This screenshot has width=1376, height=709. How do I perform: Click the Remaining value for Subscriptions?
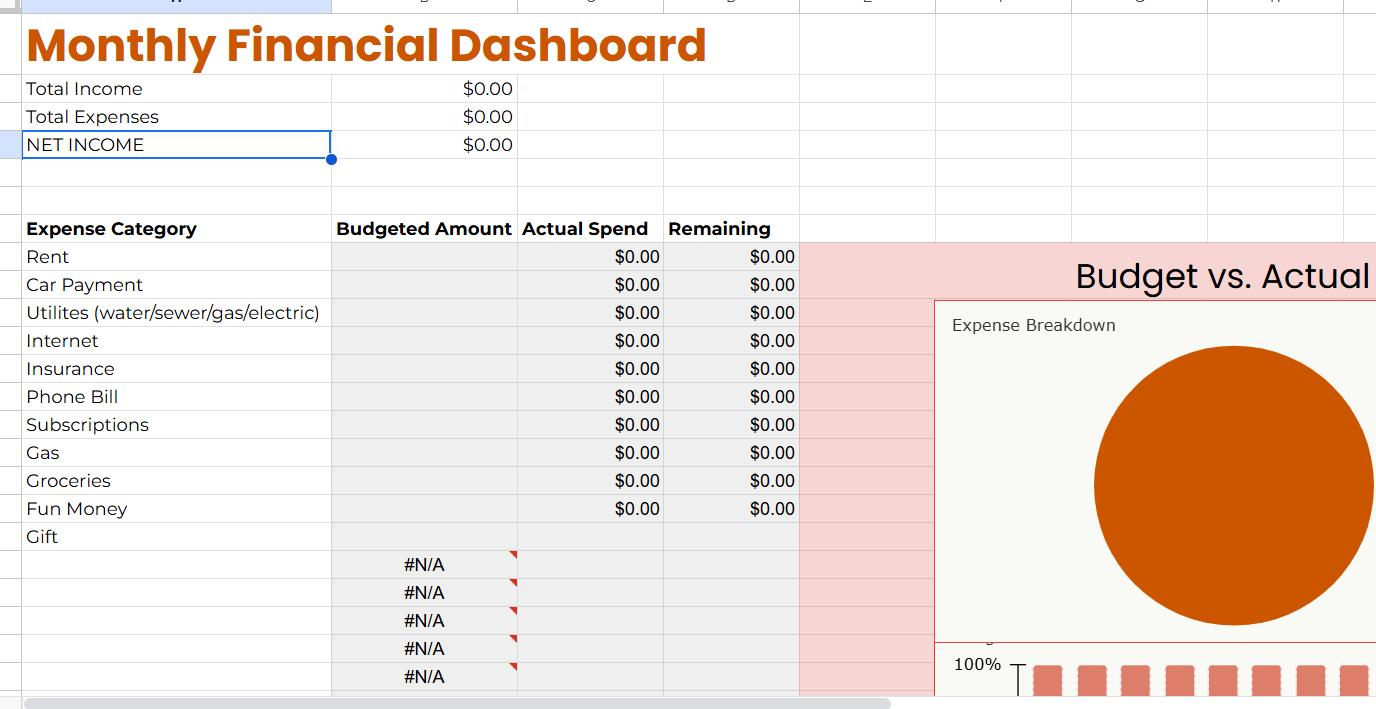(772, 425)
